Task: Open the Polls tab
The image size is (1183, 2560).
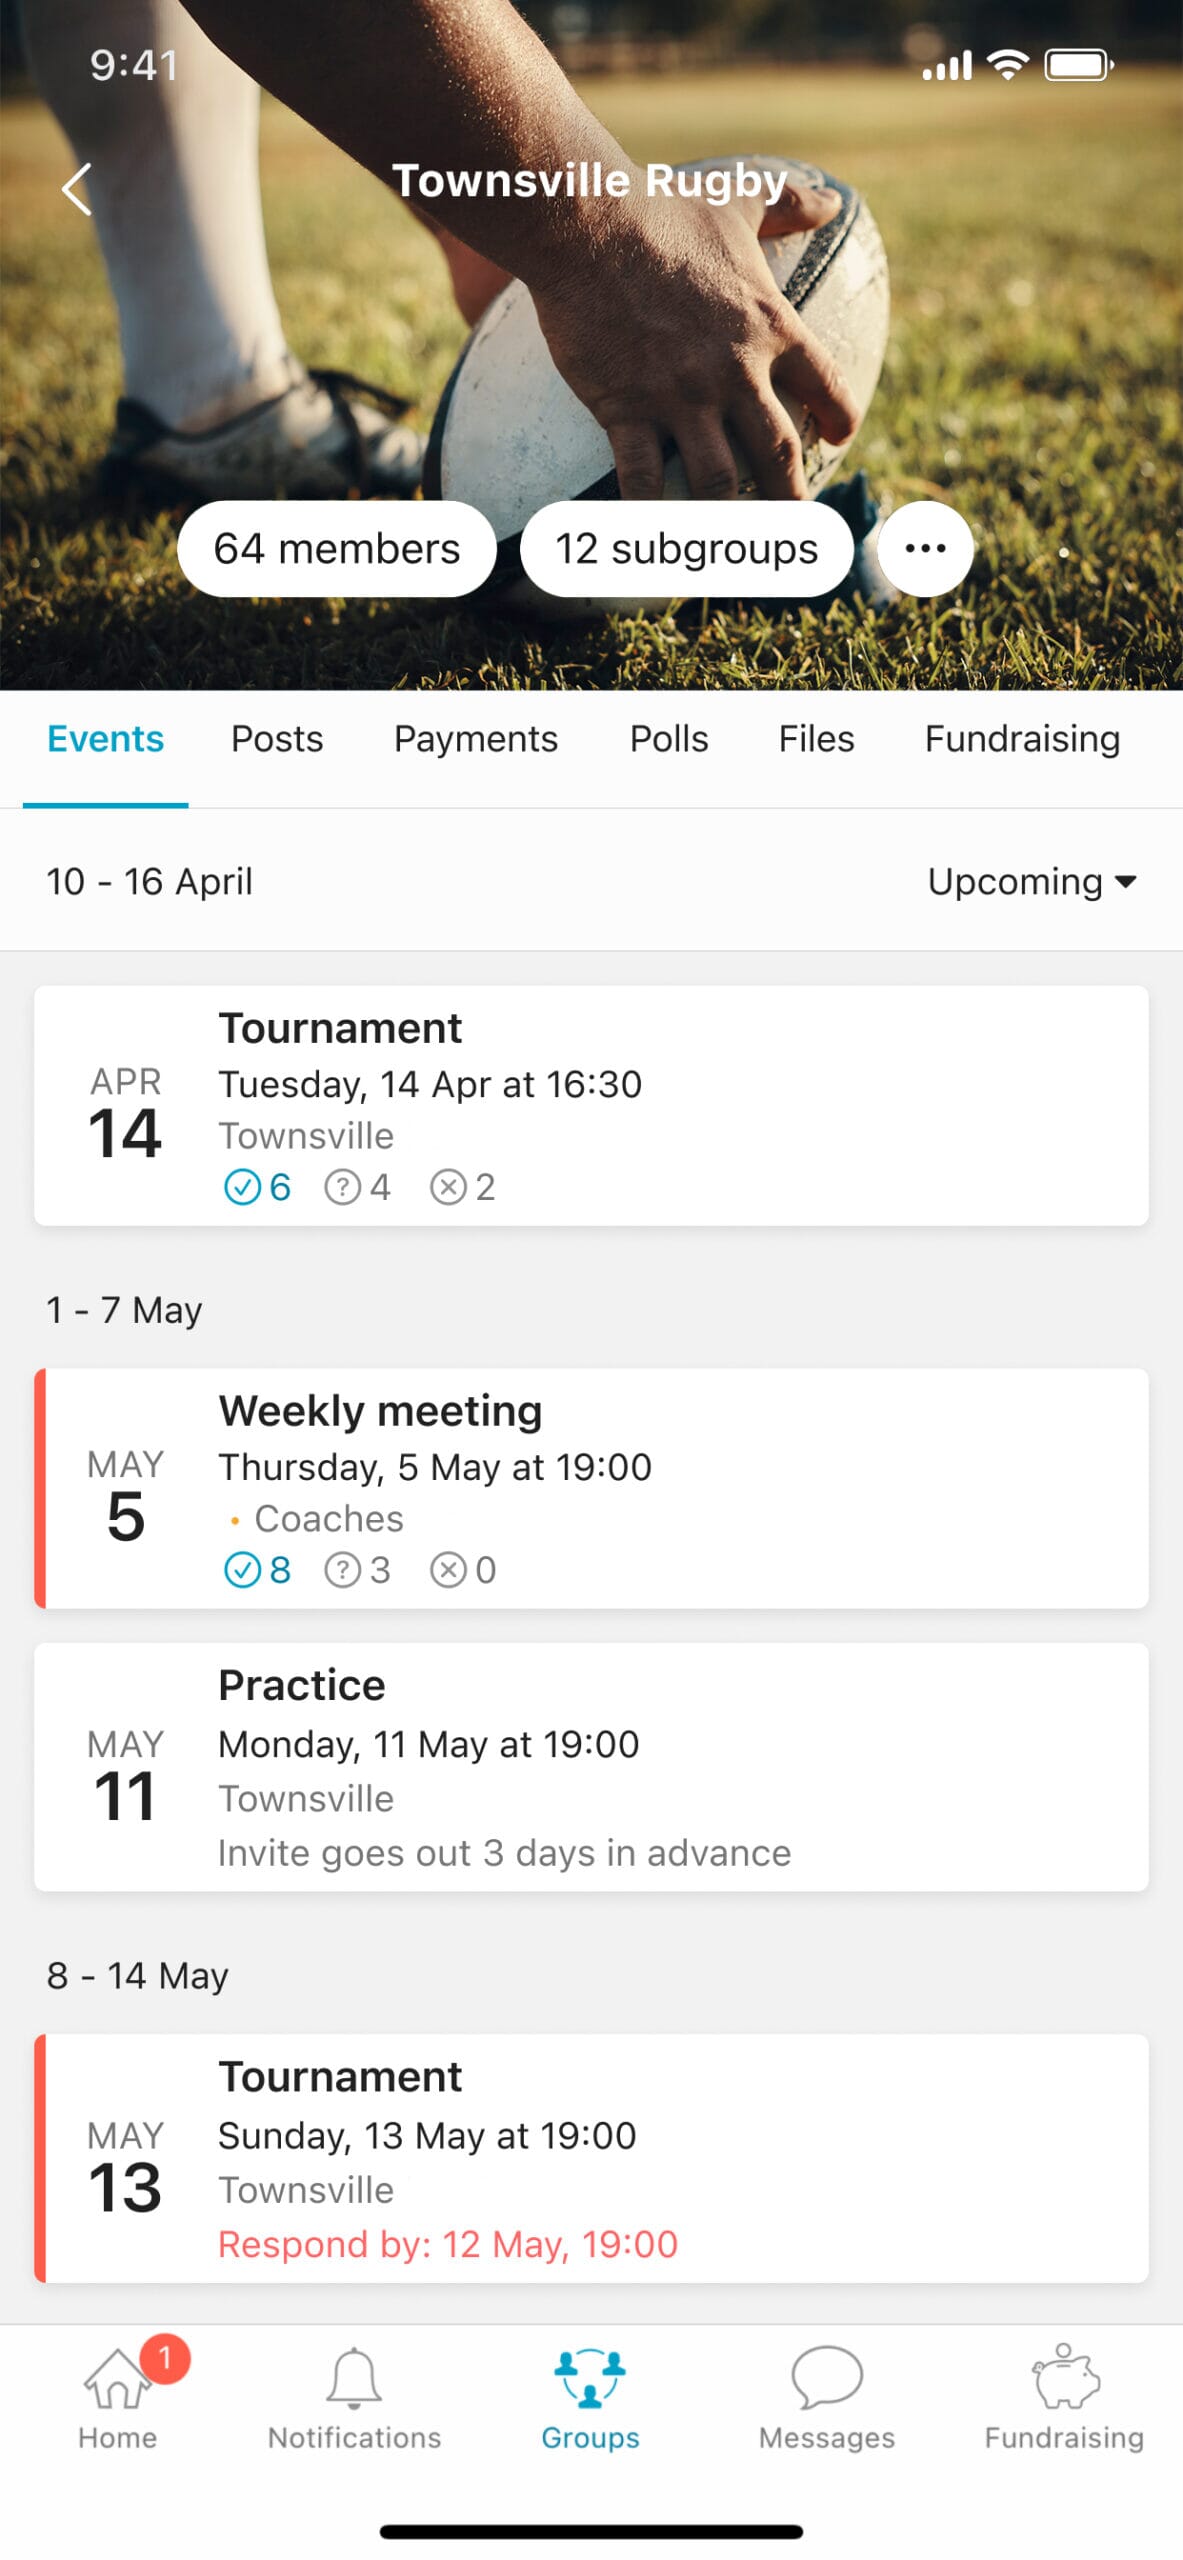Action: click(669, 739)
